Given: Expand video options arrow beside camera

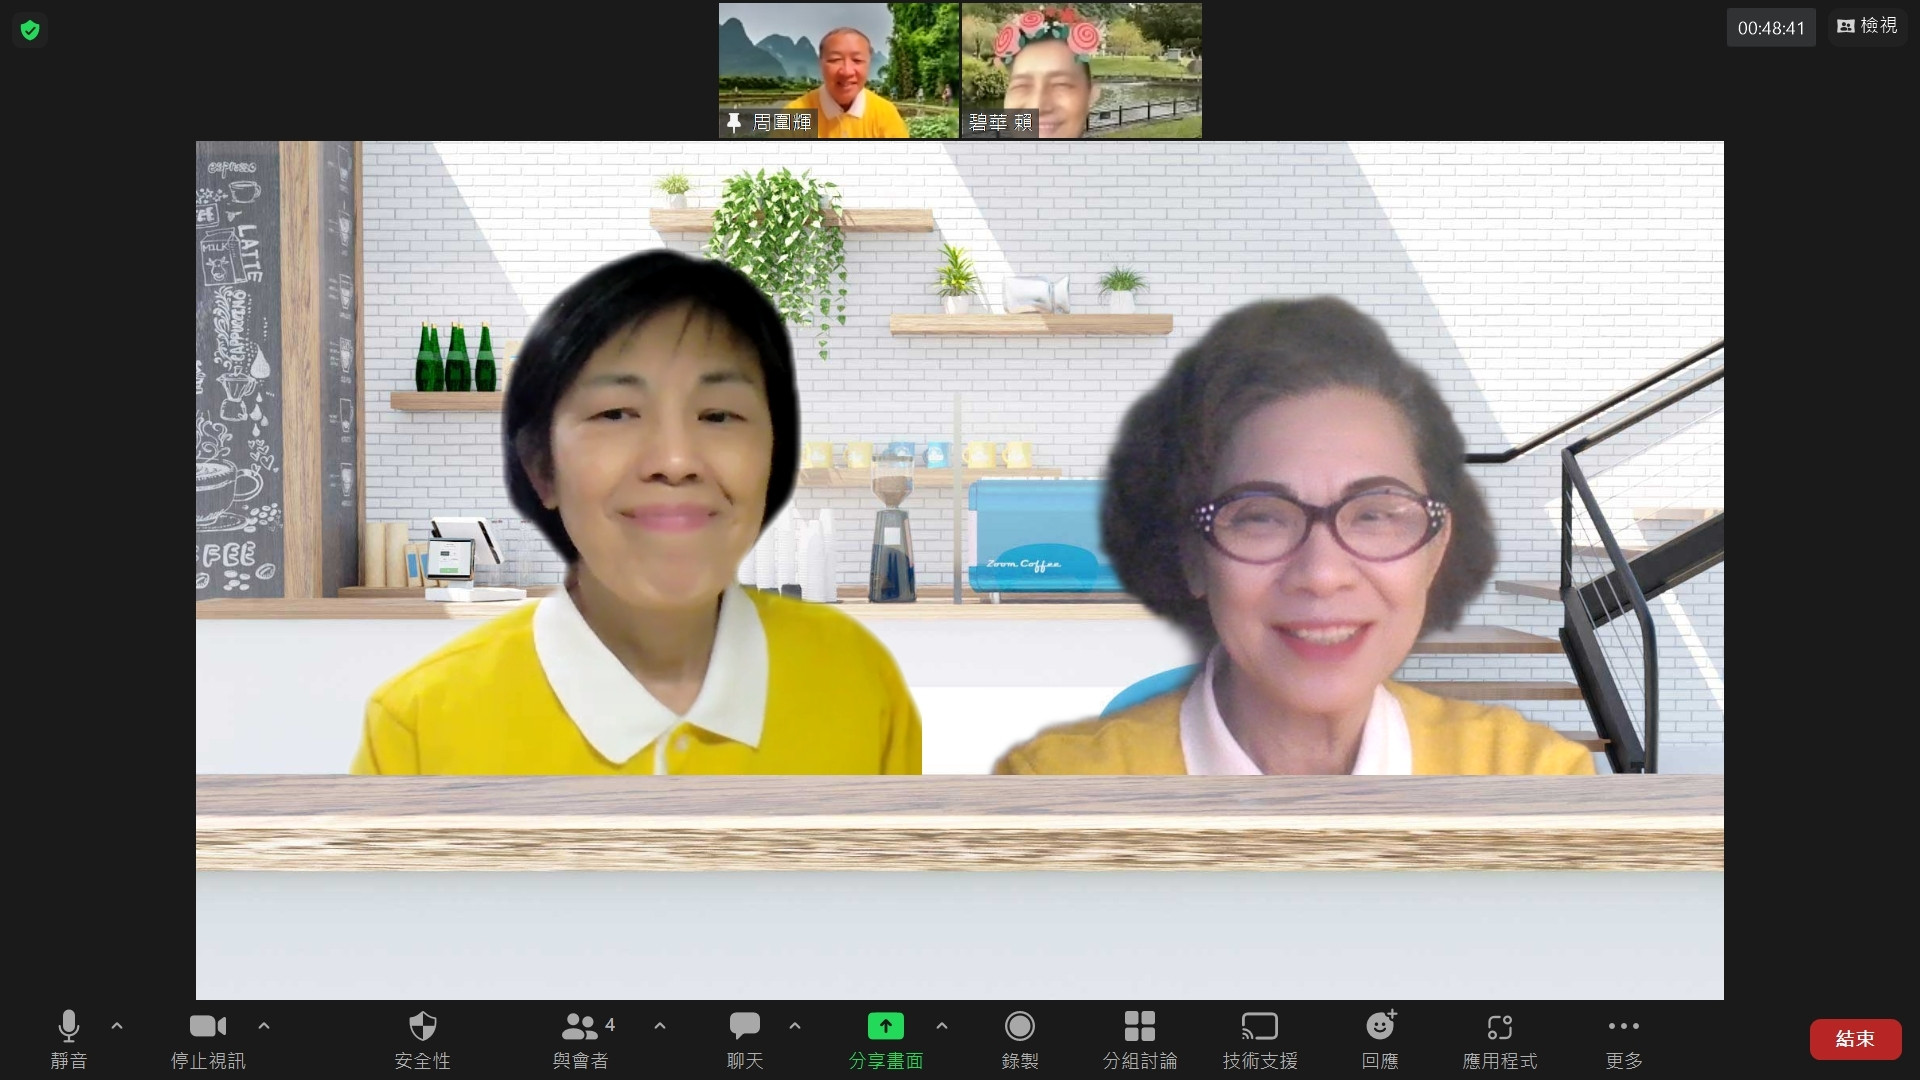Looking at the screenshot, I should click(x=264, y=1026).
